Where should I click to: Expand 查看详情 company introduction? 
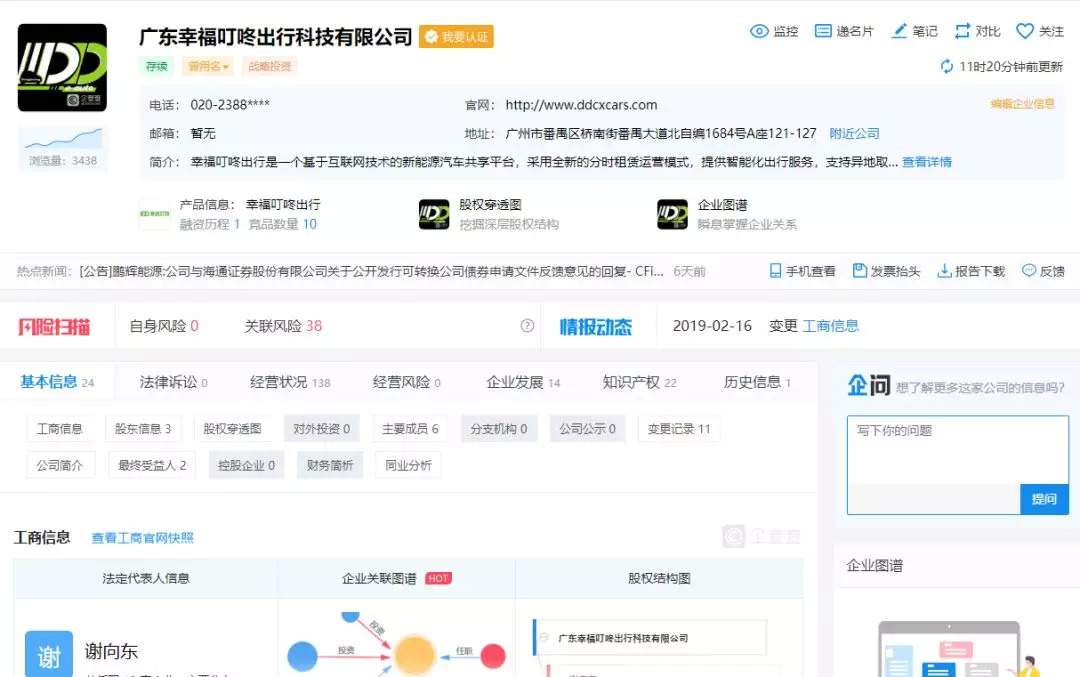point(926,162)
